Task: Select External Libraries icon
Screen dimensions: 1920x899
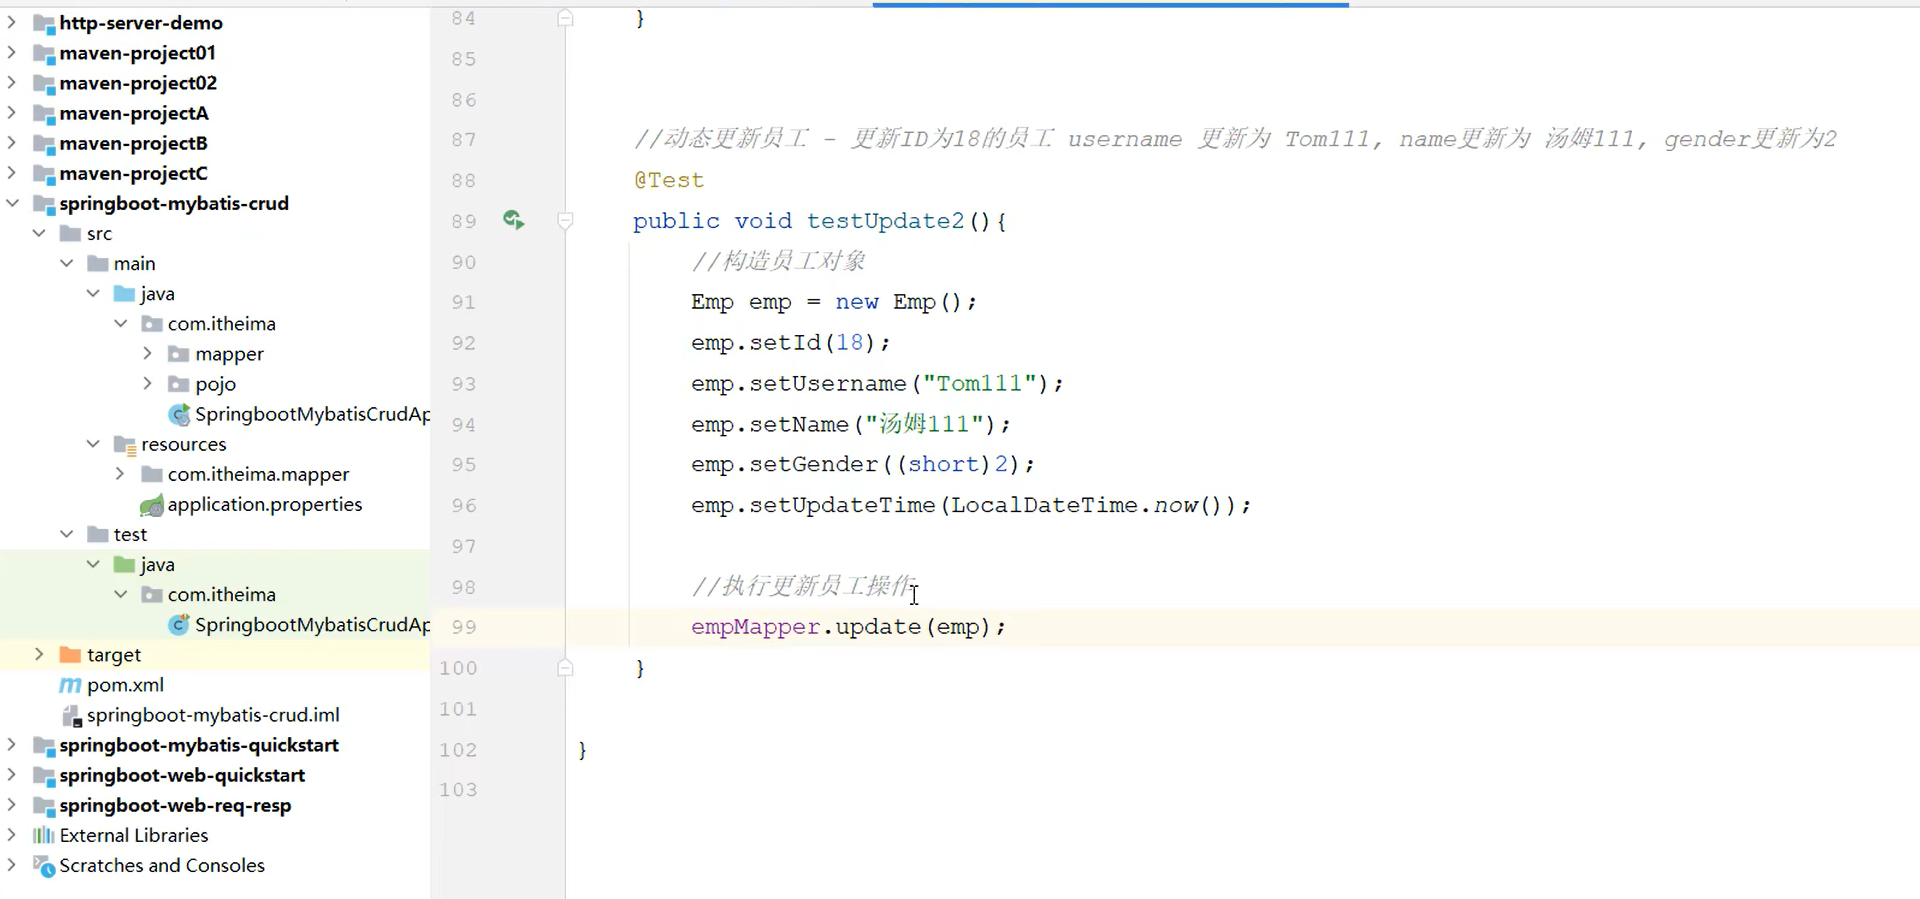Action: pyautogui.click(x=43, y=835)
